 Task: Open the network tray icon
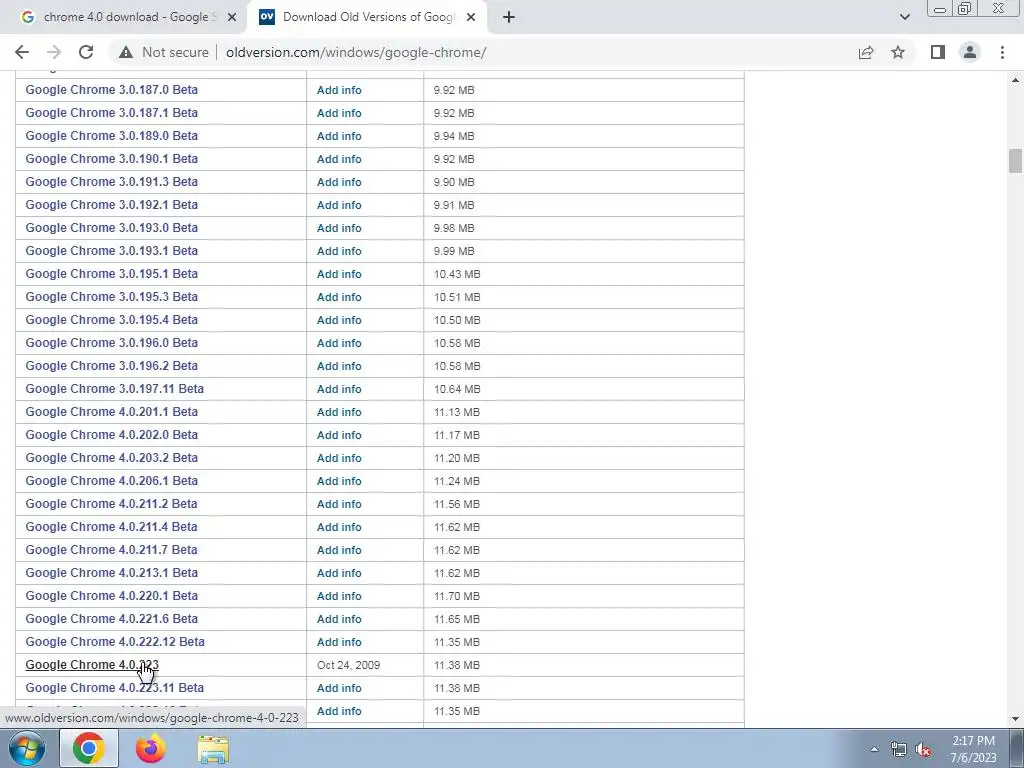pyautogui.click(x=899, y=749)
